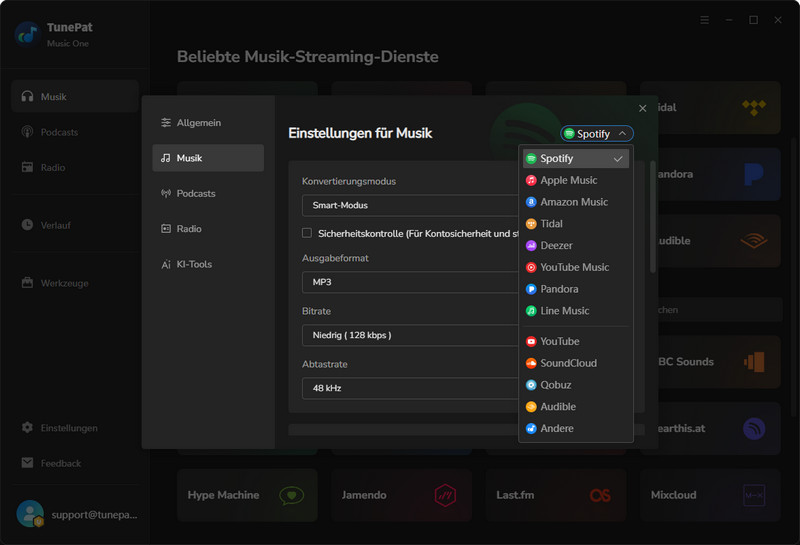Collapse the Spotify service selector dropdown
The width and height of the screenshot is (800, 545).
[x=597, y=134]
